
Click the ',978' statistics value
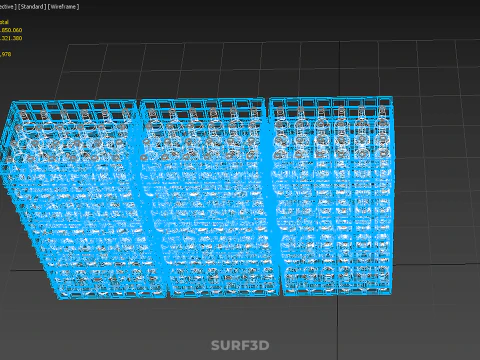coord(6,54)
